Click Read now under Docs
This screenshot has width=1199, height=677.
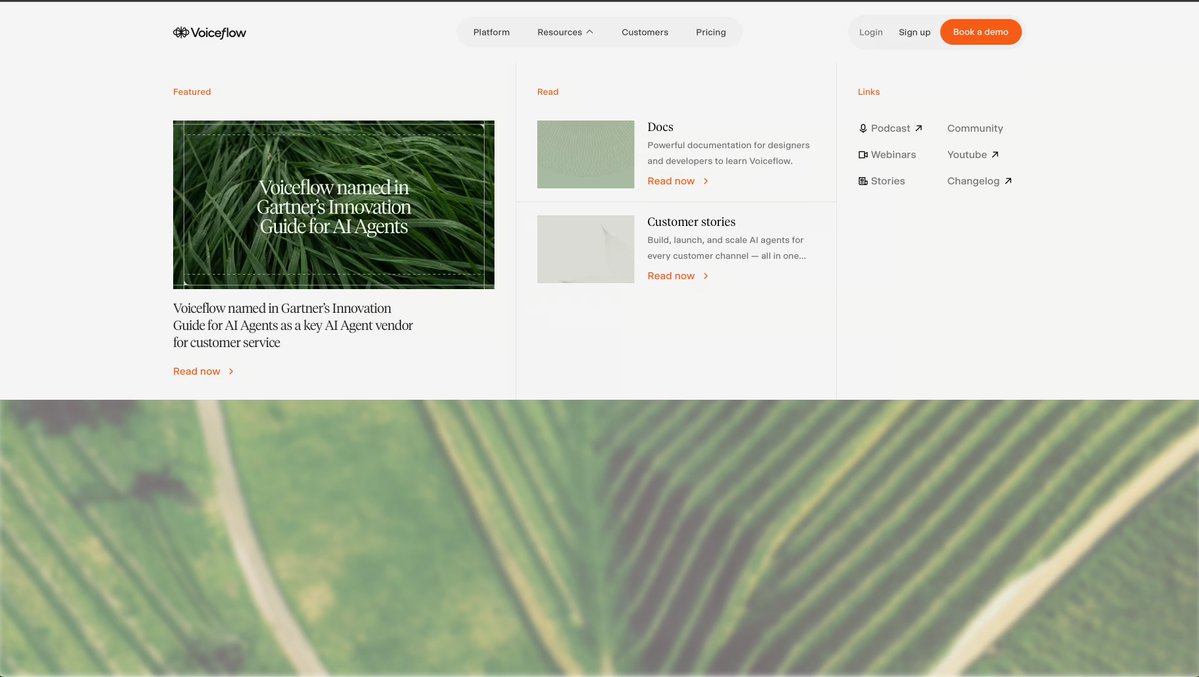(x=671, y=181)
